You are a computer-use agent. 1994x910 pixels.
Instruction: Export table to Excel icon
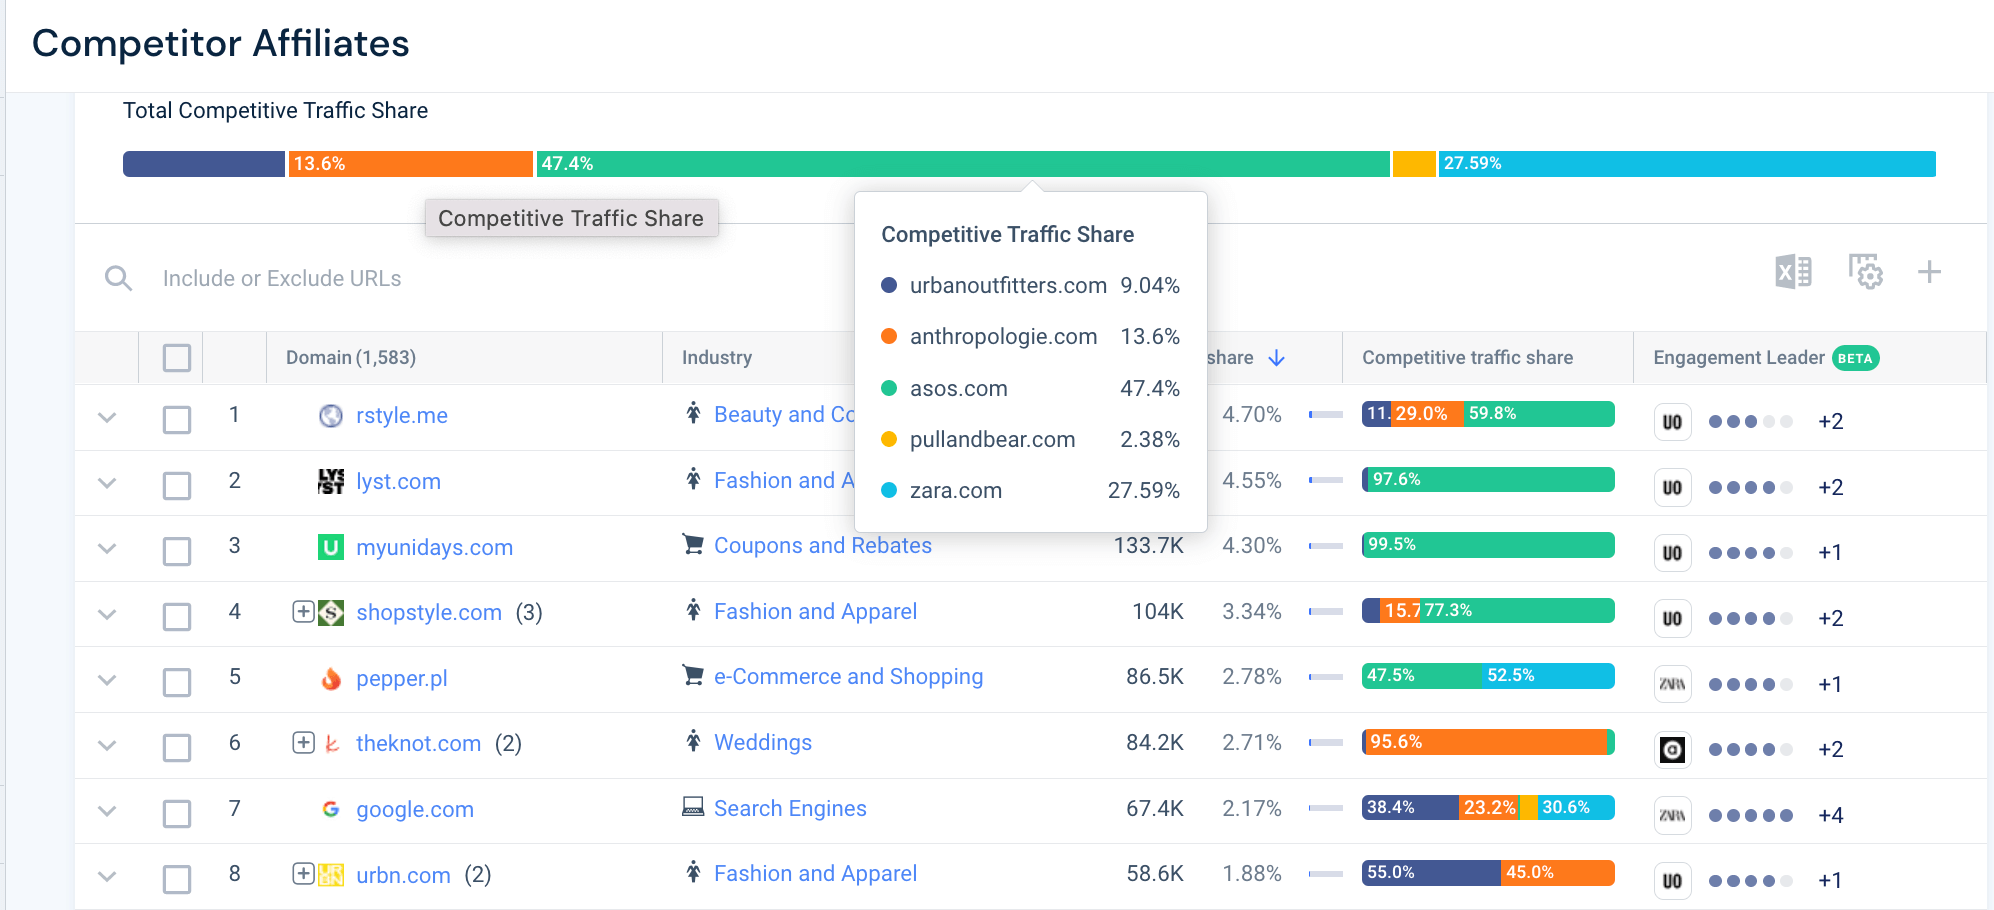(x=1793, y=272)
